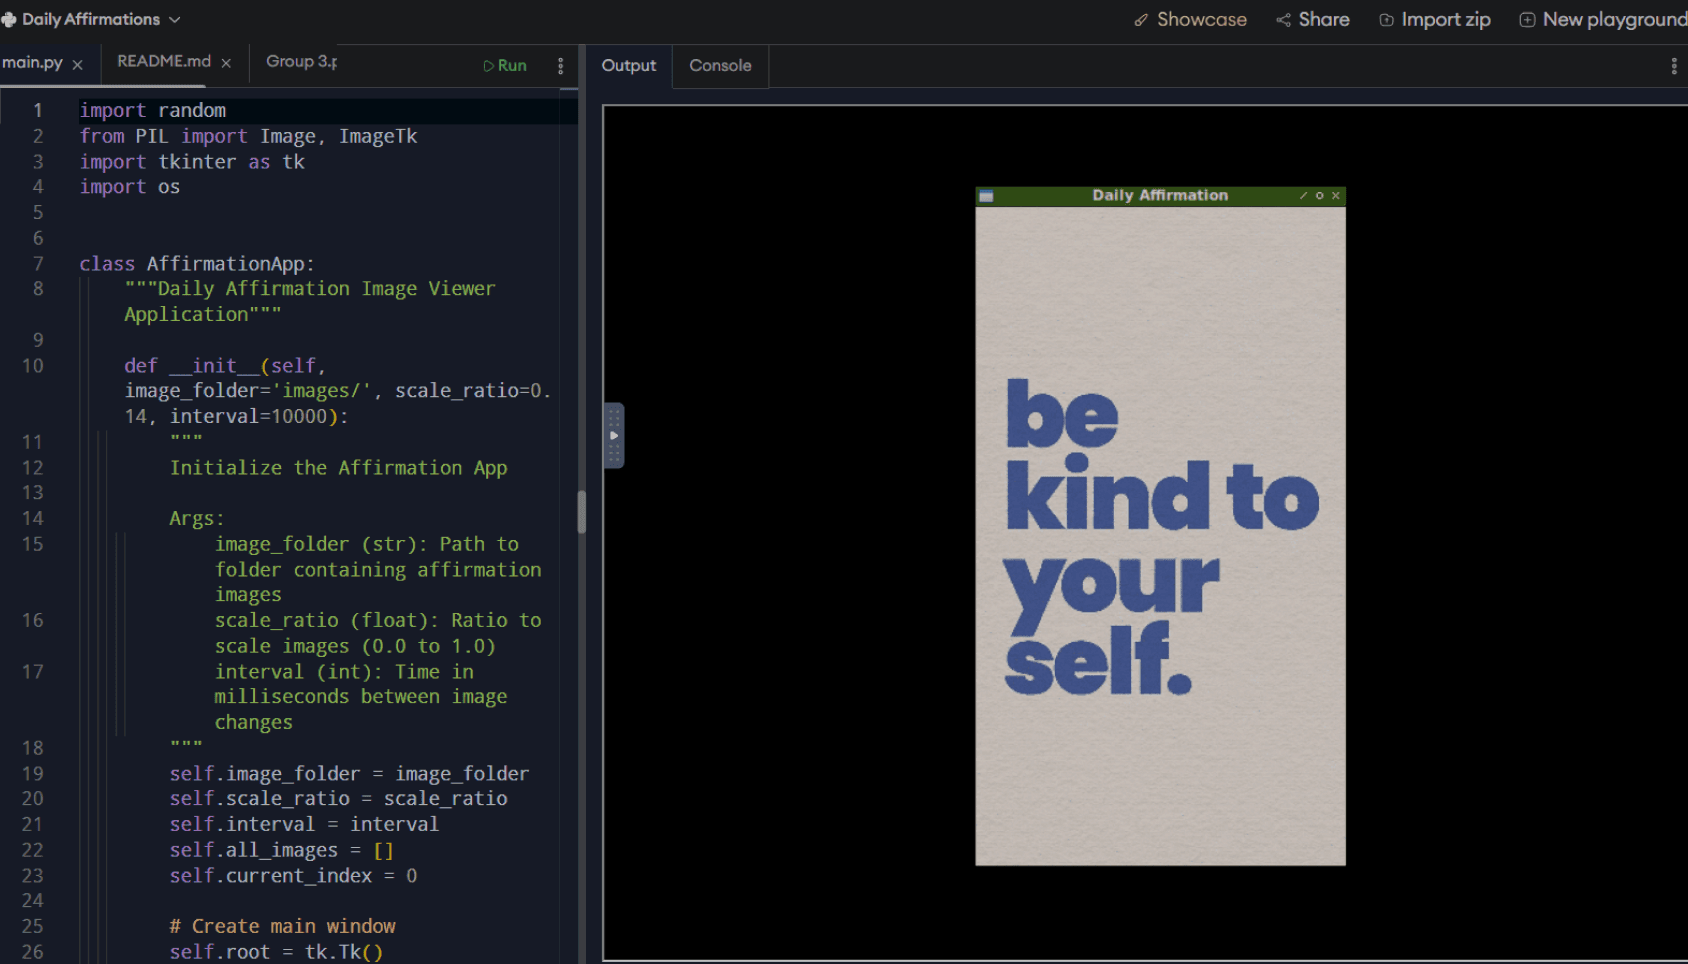The height and width of the screenshot is (964, 1688).
Task: Click 'self.interval = interval' line
Action: 304,825
